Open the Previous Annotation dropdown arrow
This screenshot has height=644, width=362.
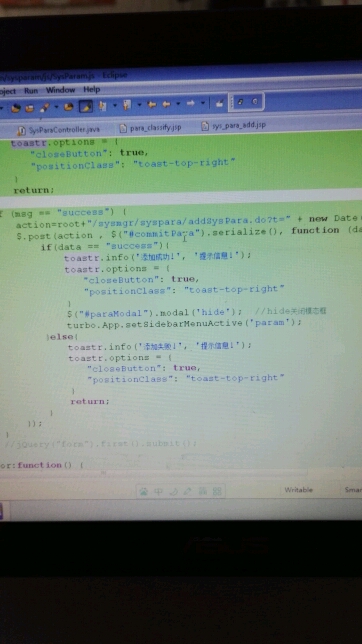(x=139, y=105)
